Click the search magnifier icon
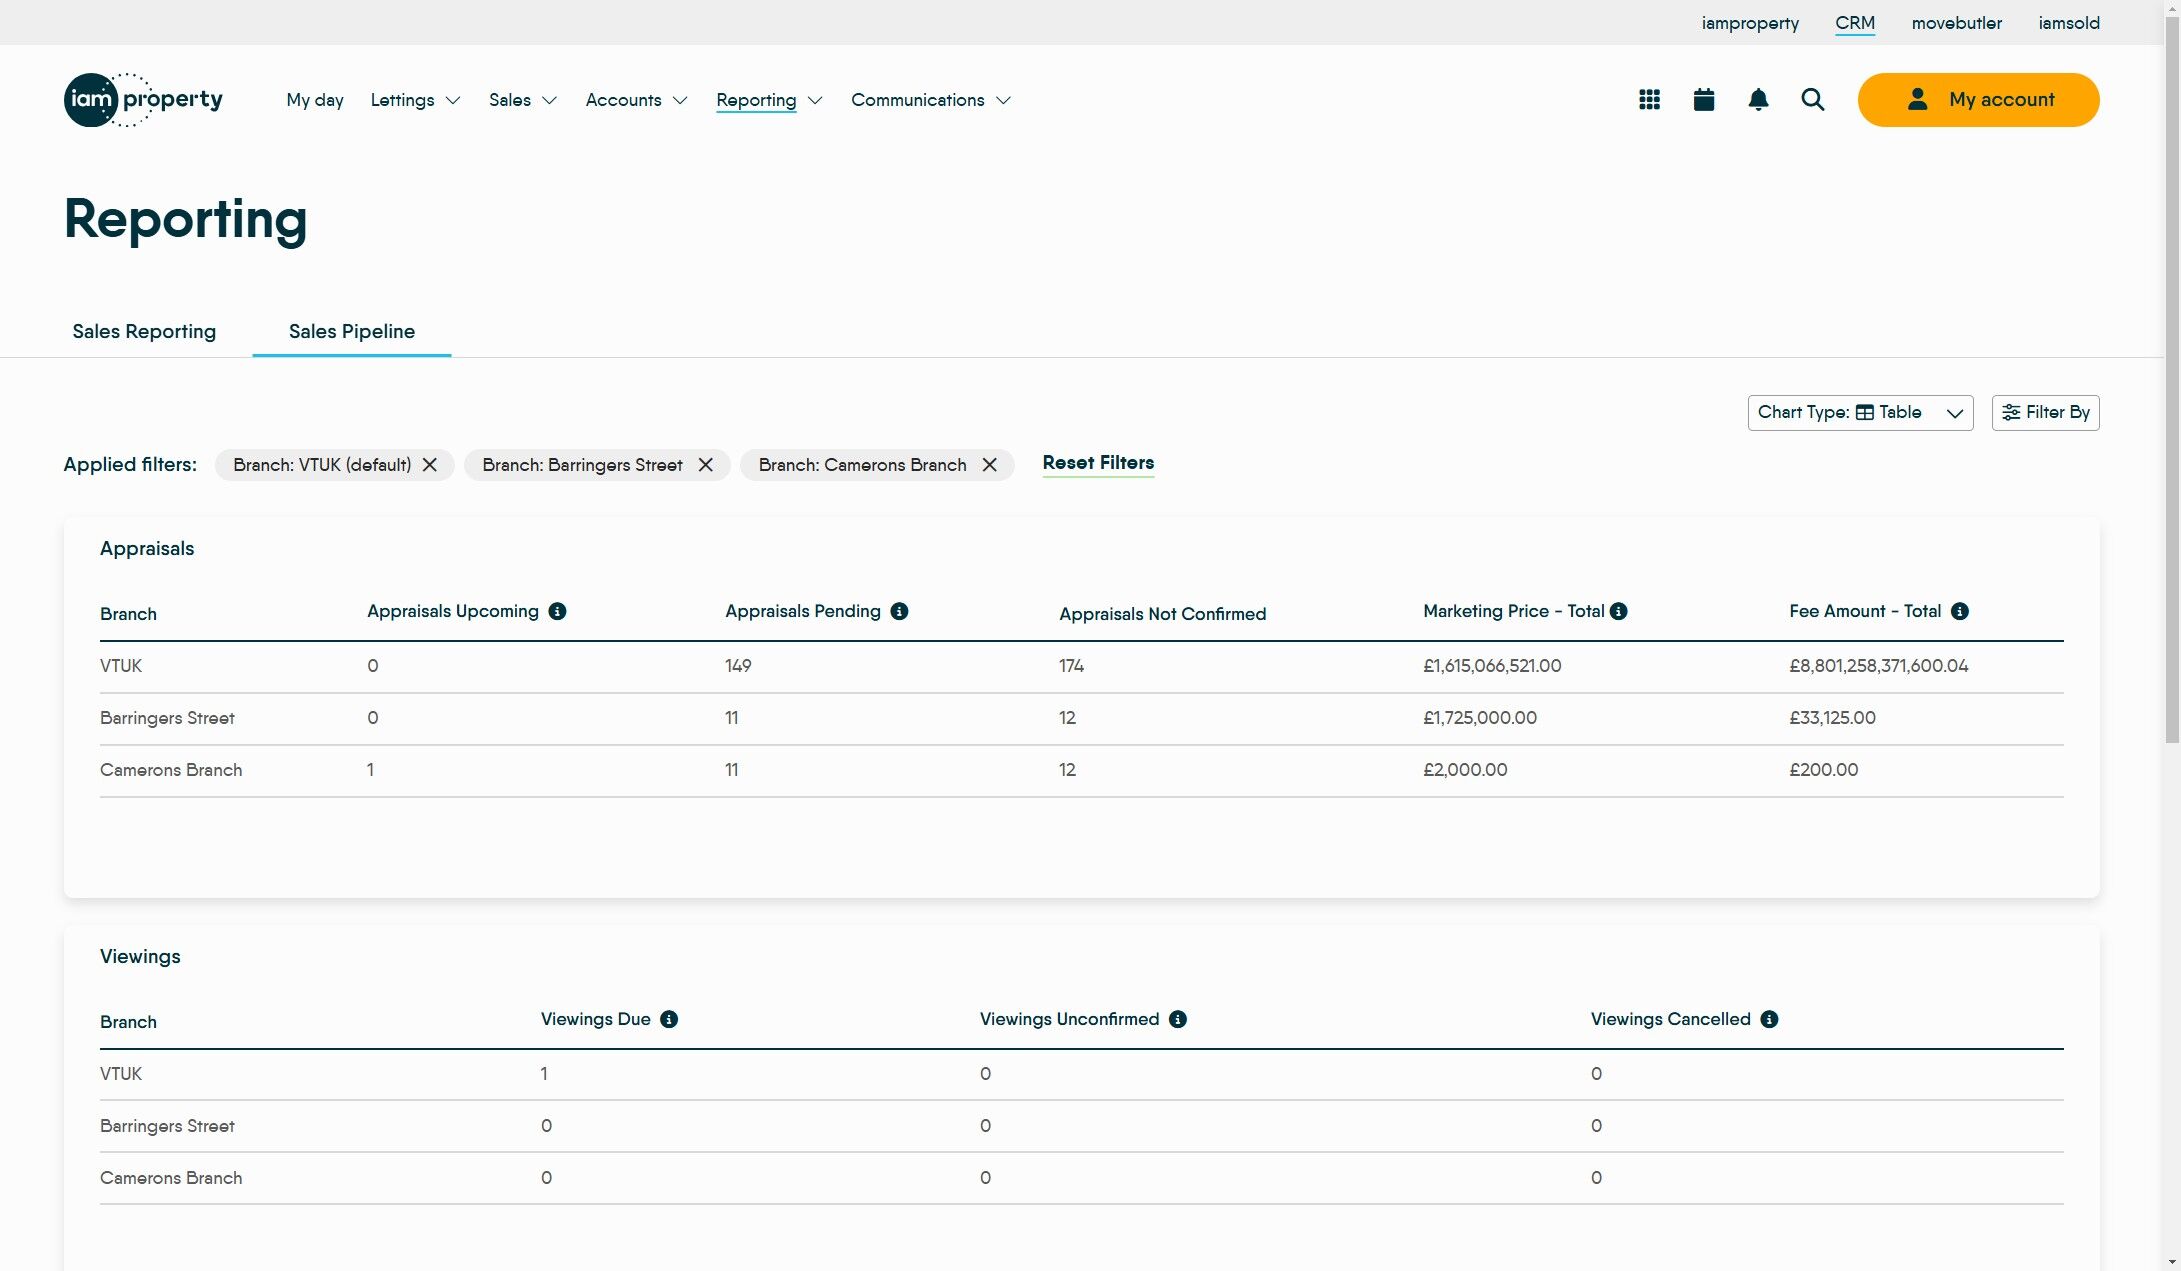The image size is (2181, 1271). (x=1812, y=100)
